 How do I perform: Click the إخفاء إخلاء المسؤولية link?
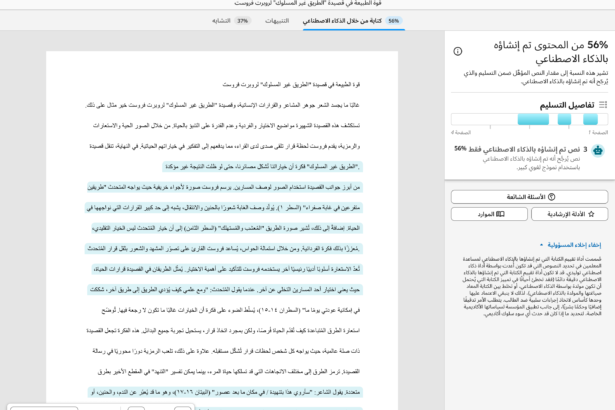(574, 245)
